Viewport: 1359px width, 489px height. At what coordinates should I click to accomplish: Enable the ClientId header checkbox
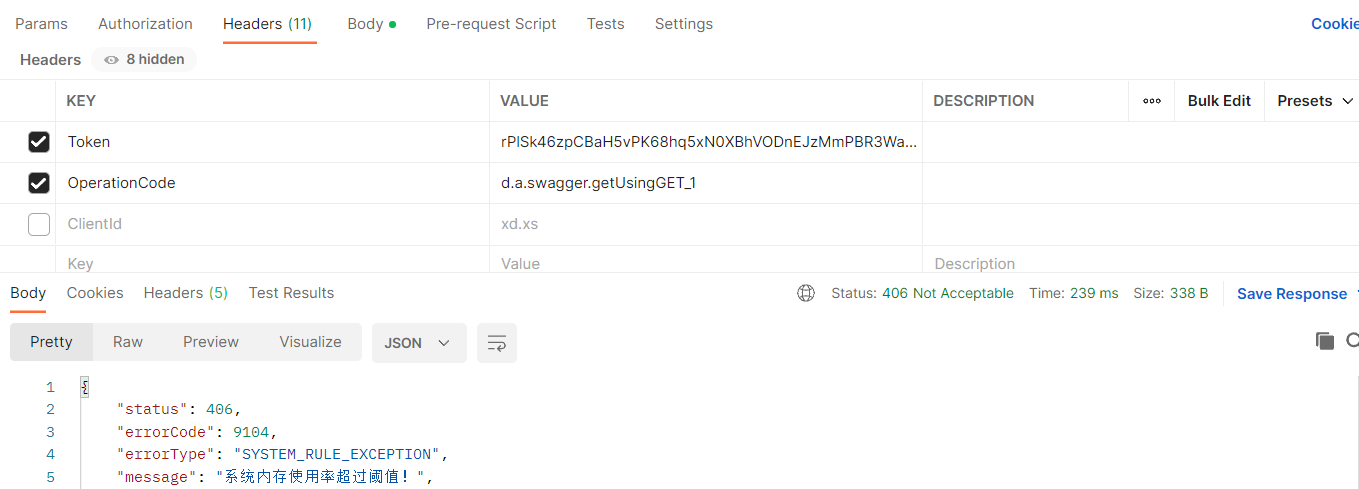click(39, 224)
